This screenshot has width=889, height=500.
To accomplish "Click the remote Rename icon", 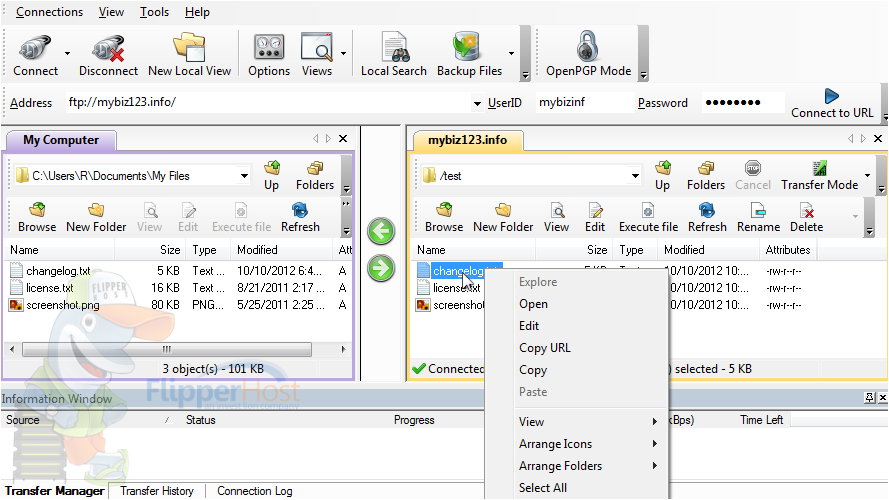I will click(758, 210).
